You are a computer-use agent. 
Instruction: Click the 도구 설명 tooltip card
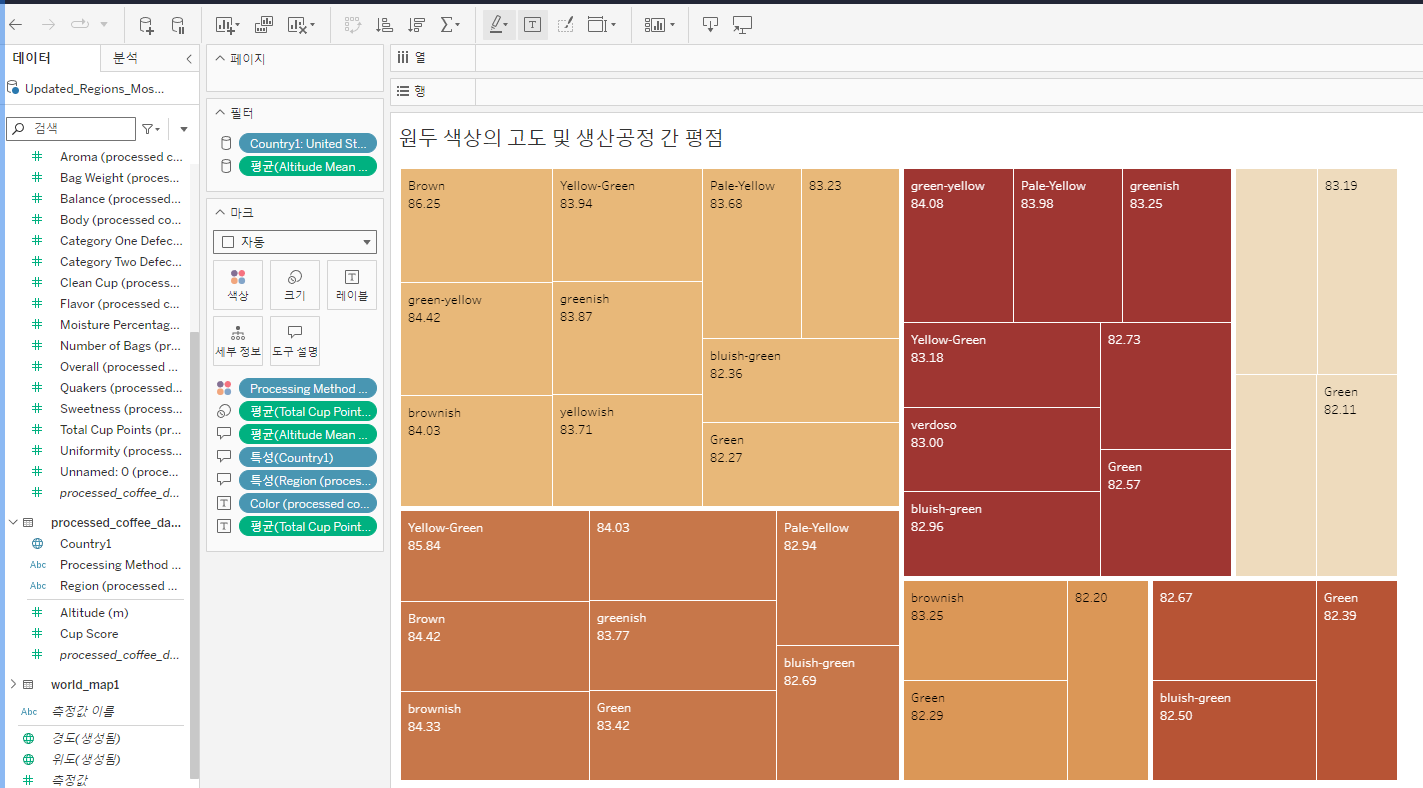[x=295, y=341]
